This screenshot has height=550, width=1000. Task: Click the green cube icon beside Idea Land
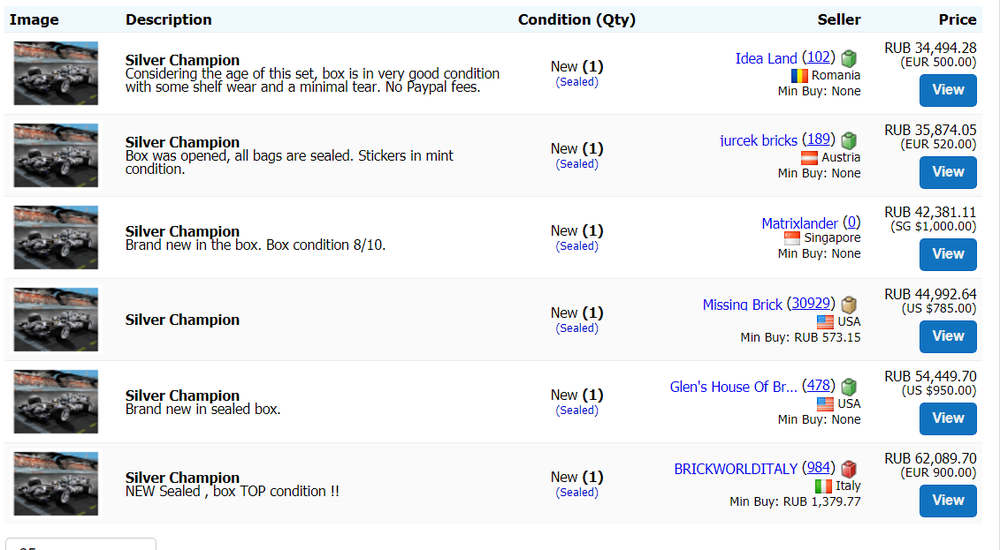point(850,59)
